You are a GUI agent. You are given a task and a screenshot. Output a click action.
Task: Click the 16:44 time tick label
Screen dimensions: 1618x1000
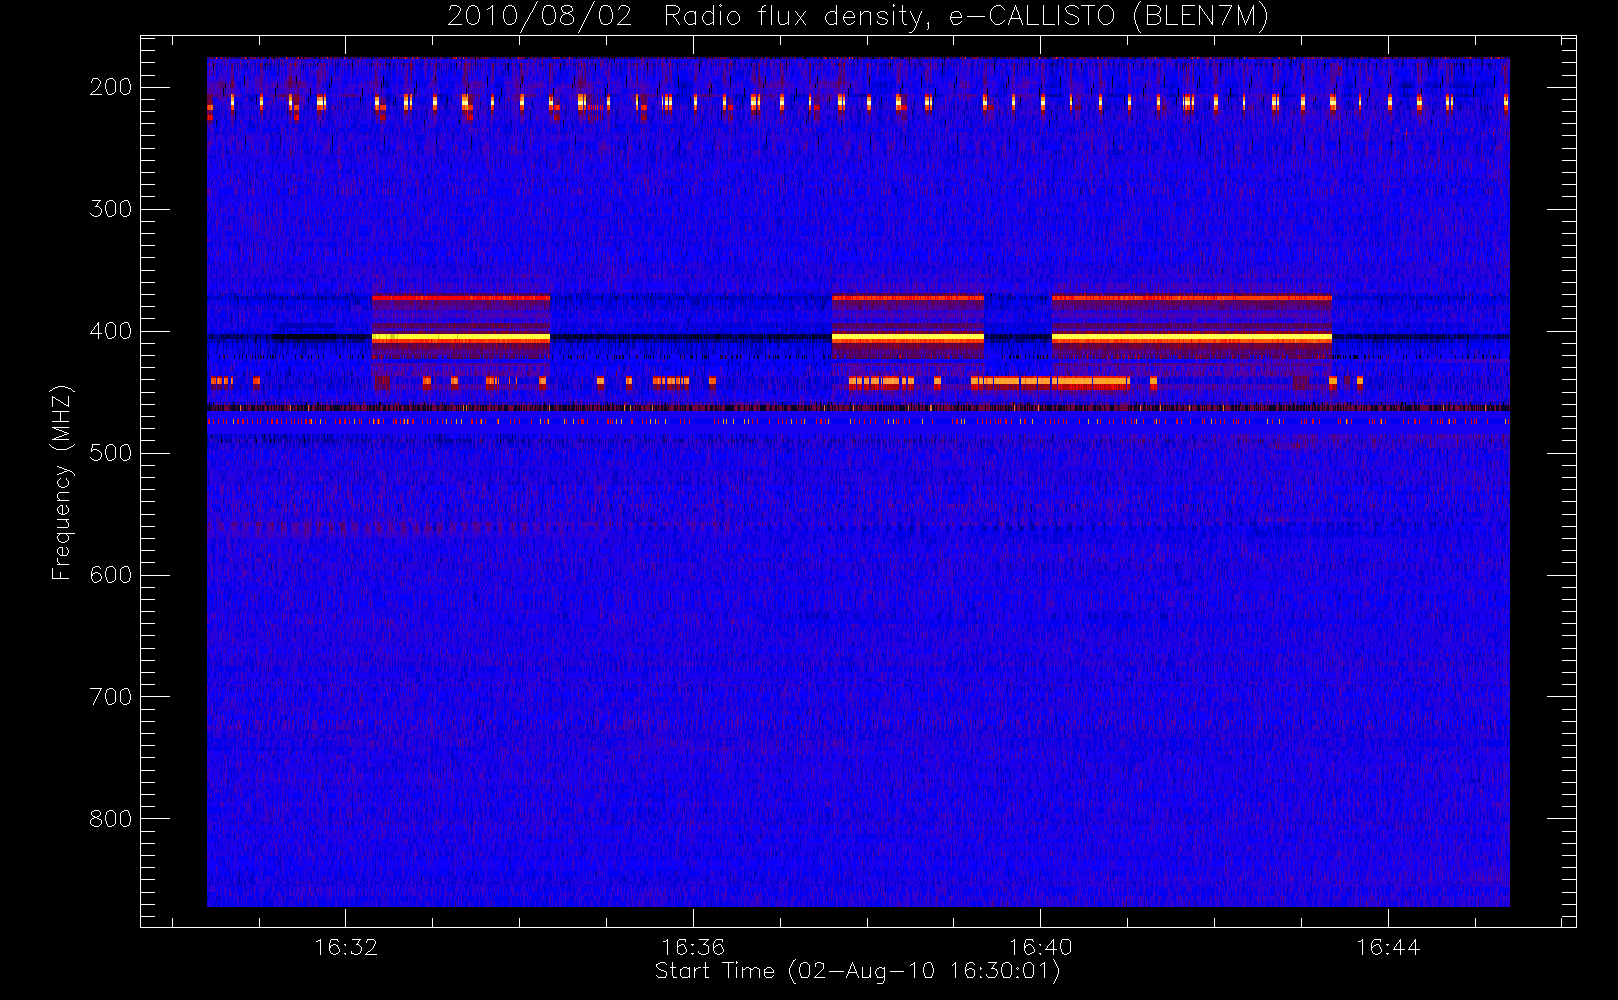tap(1388, 947)
